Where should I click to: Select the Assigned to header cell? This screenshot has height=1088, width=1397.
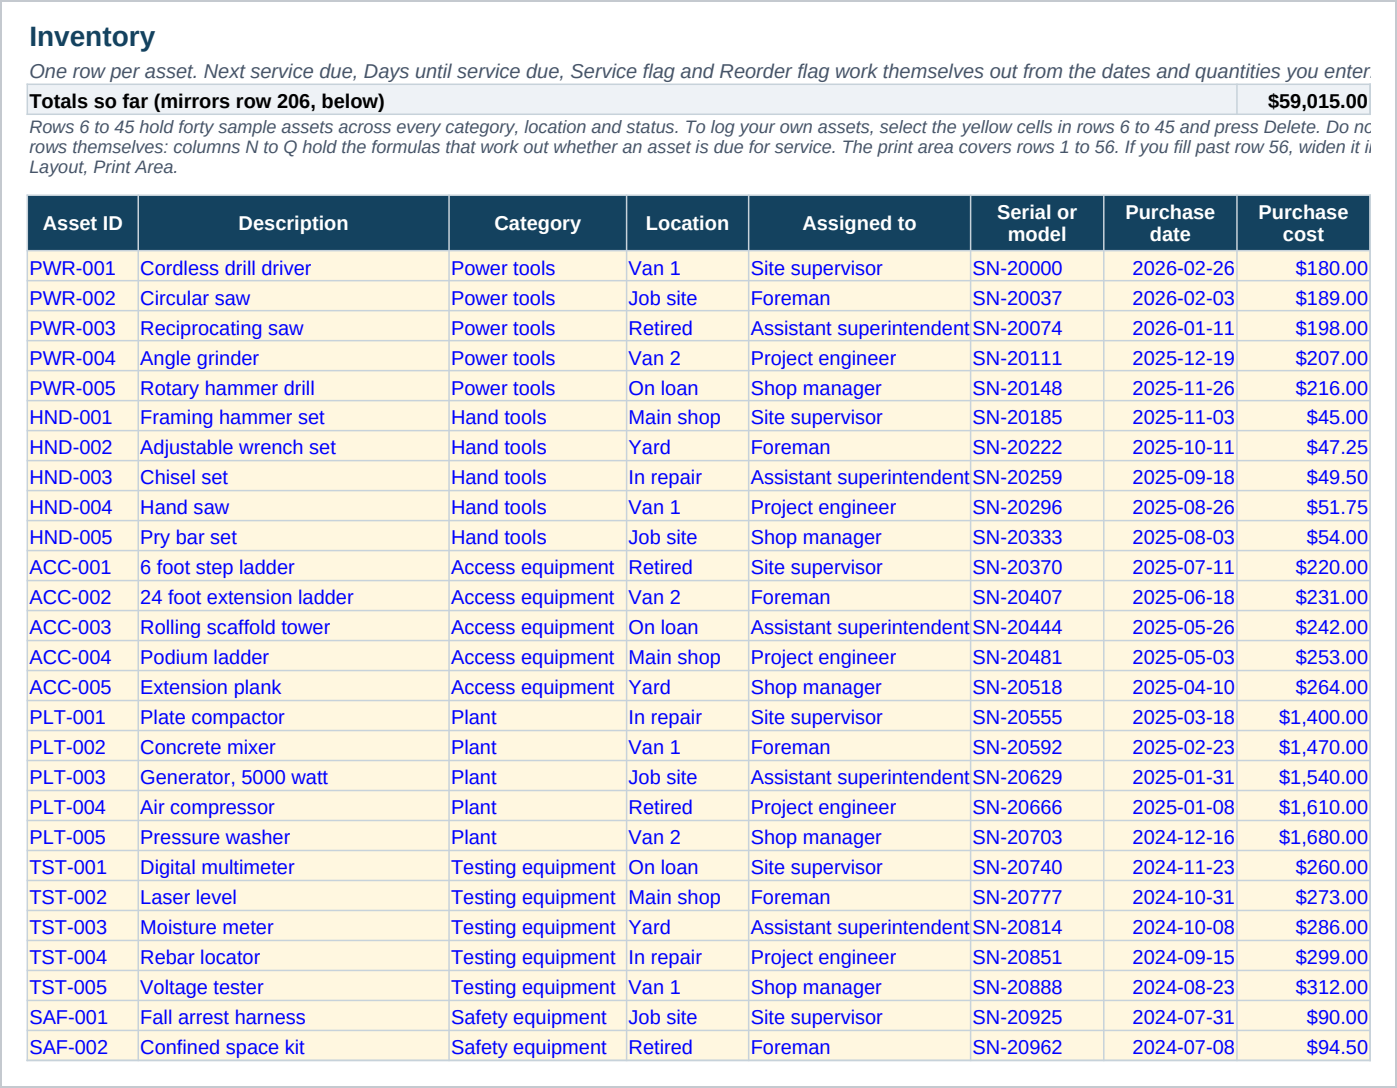tap(859, 223)
